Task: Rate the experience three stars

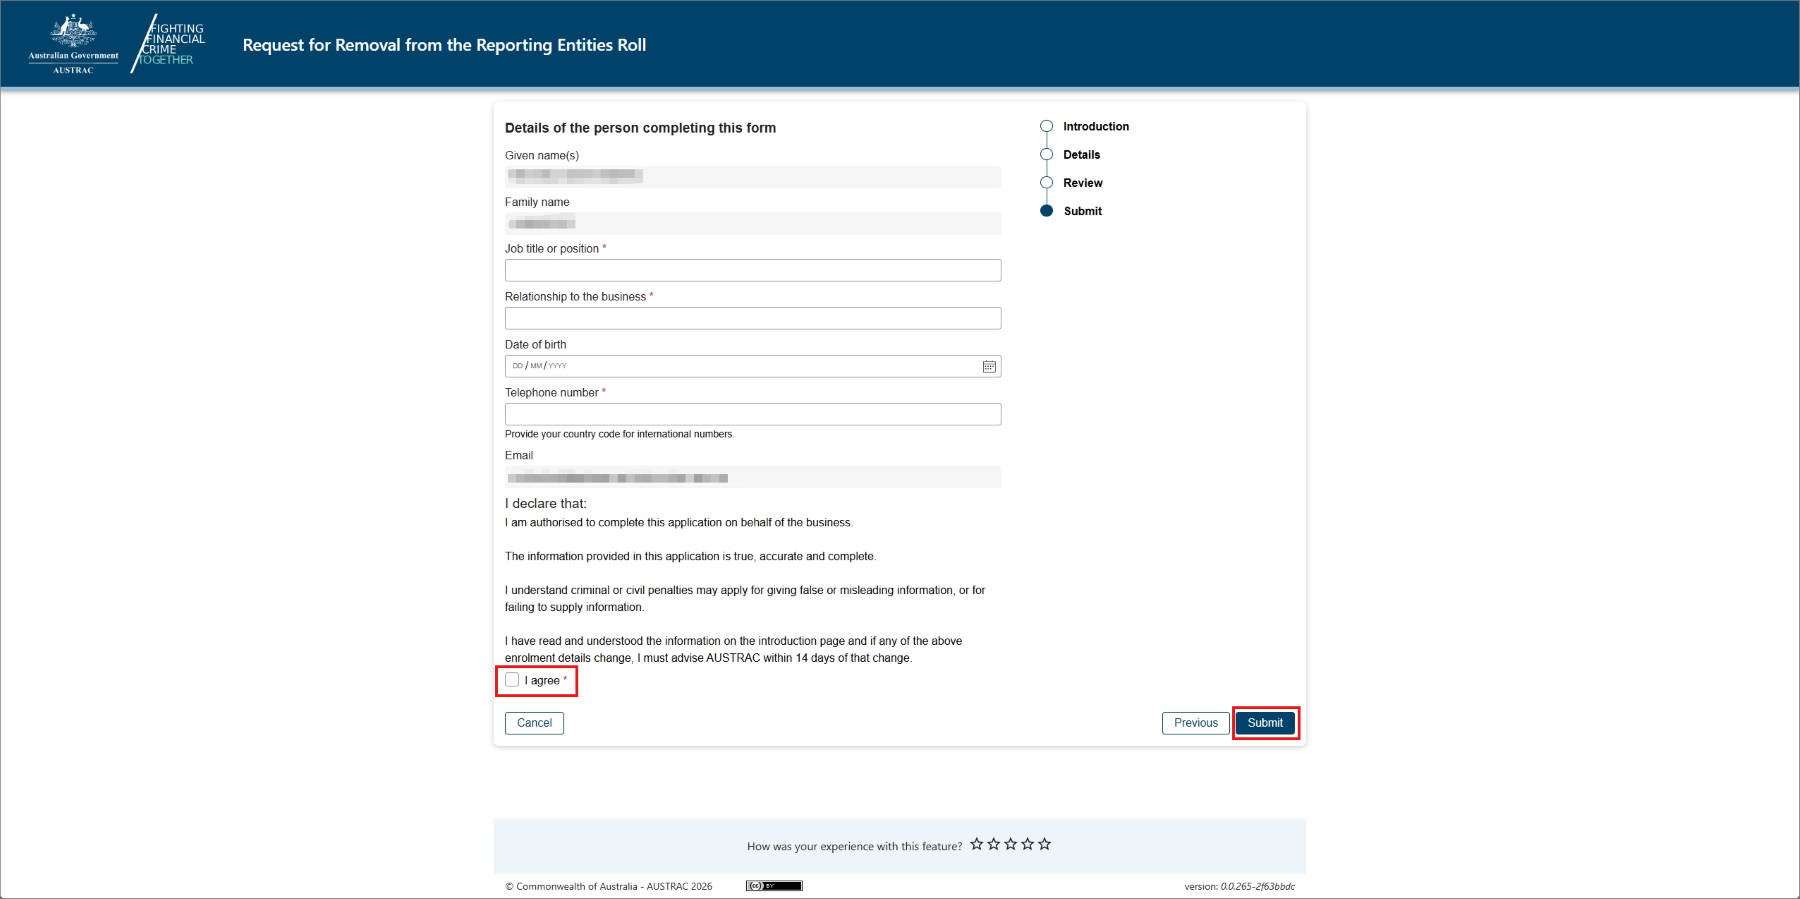Action: click(1011, 844)
